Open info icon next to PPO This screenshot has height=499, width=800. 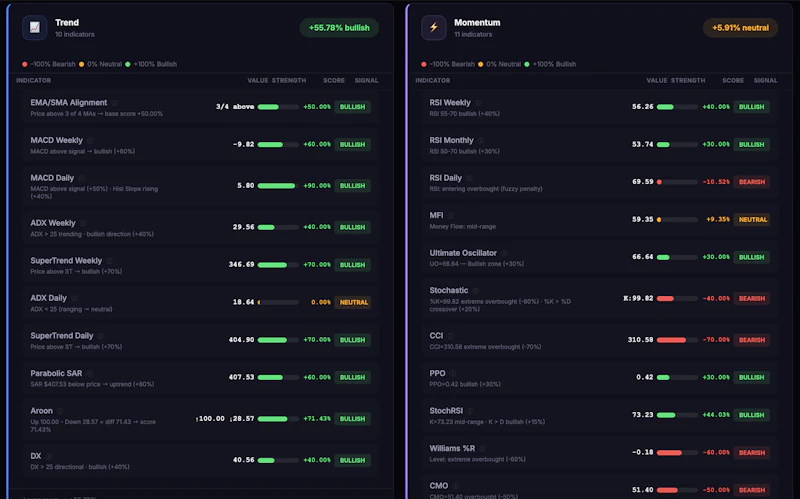(x=453, y=373)
